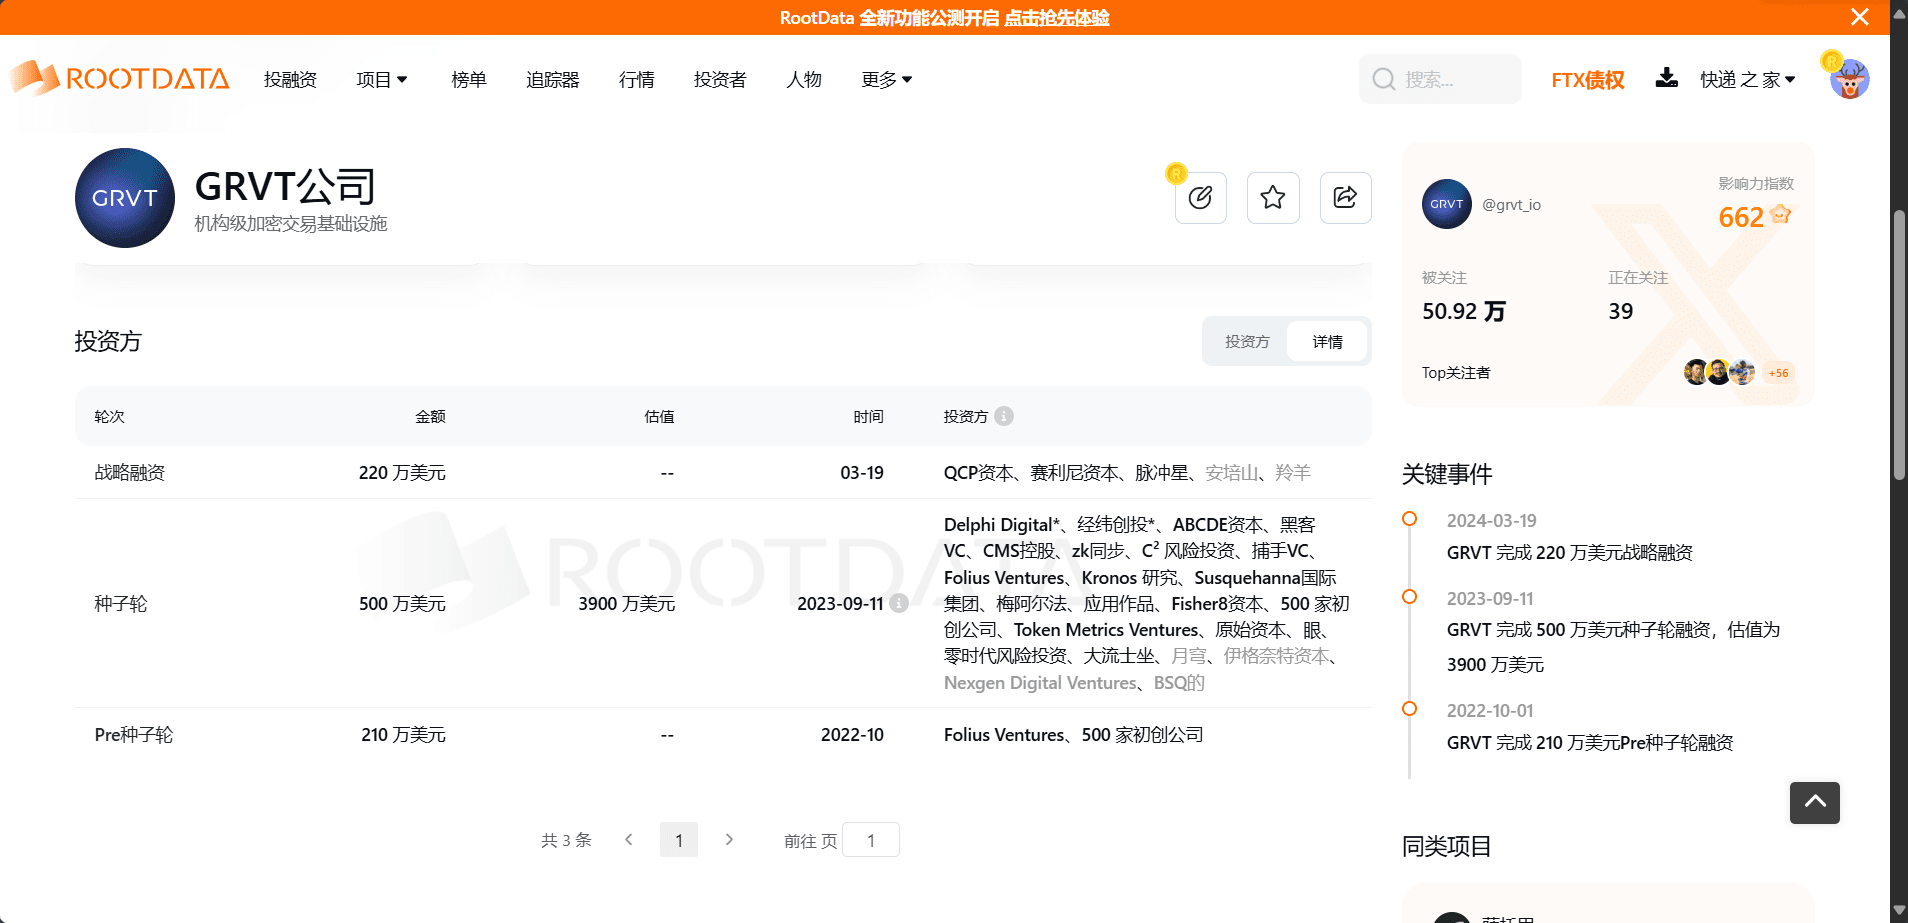The width and height of the screenshot is (1908, 923).
Task: Click the RootData logo
Action: coord(120,78)
